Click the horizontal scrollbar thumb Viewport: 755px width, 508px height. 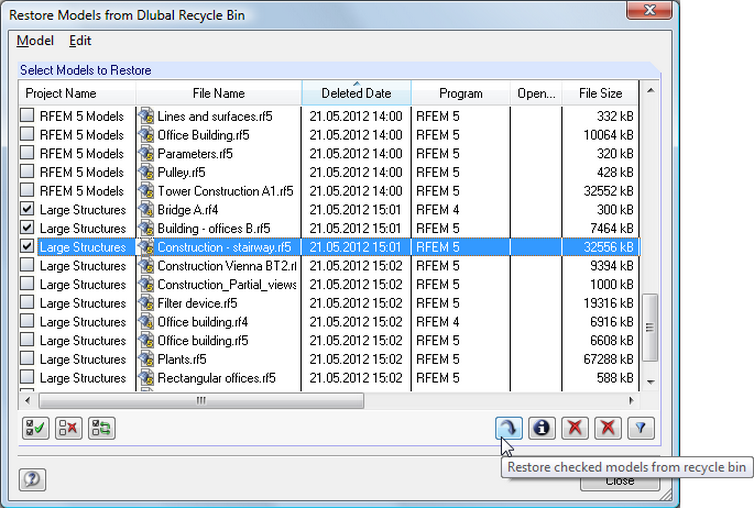coord(201,401)
